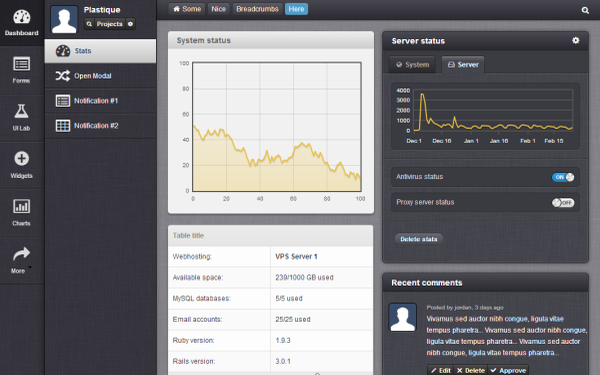Open Notification #1 menu item
This screenshot has height=375, width=600.
tap(100, 101)
